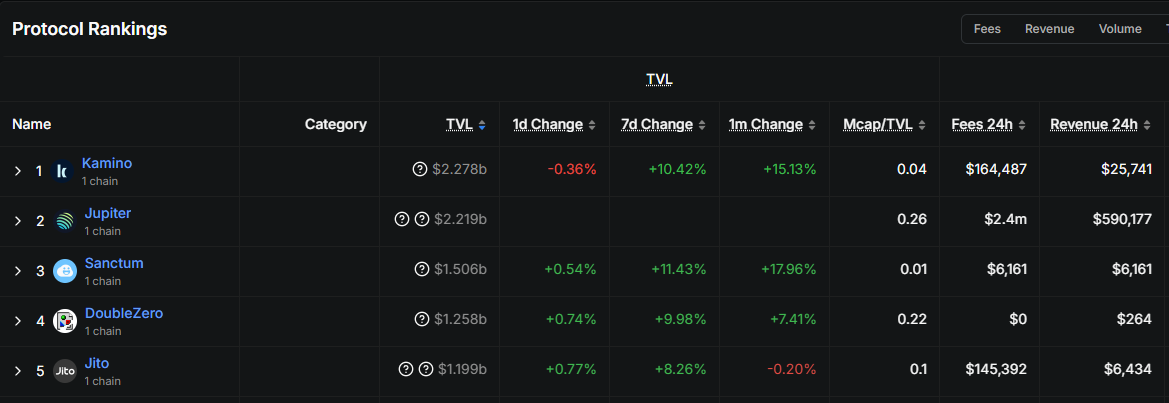1169x403 pixels.
Task: Expand the Jupiter row details
Action: coord(18,221)
